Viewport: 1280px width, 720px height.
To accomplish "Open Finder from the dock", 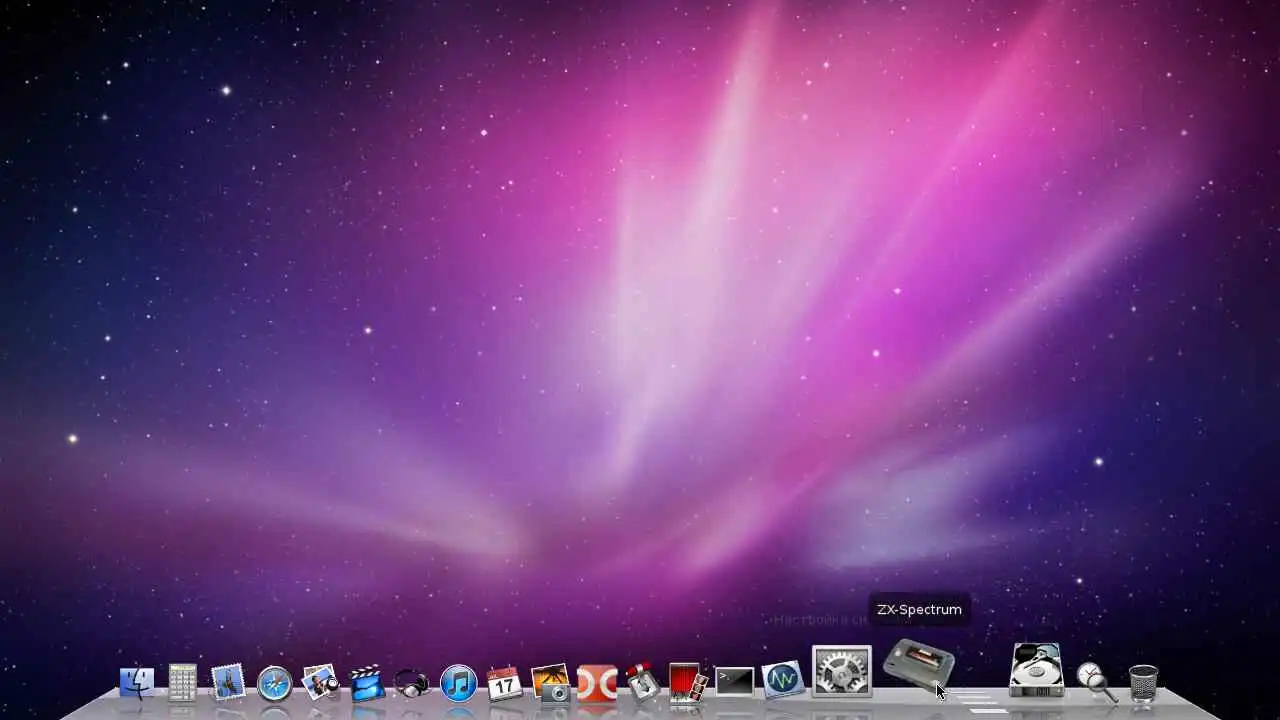I will [x=137, y=683].
